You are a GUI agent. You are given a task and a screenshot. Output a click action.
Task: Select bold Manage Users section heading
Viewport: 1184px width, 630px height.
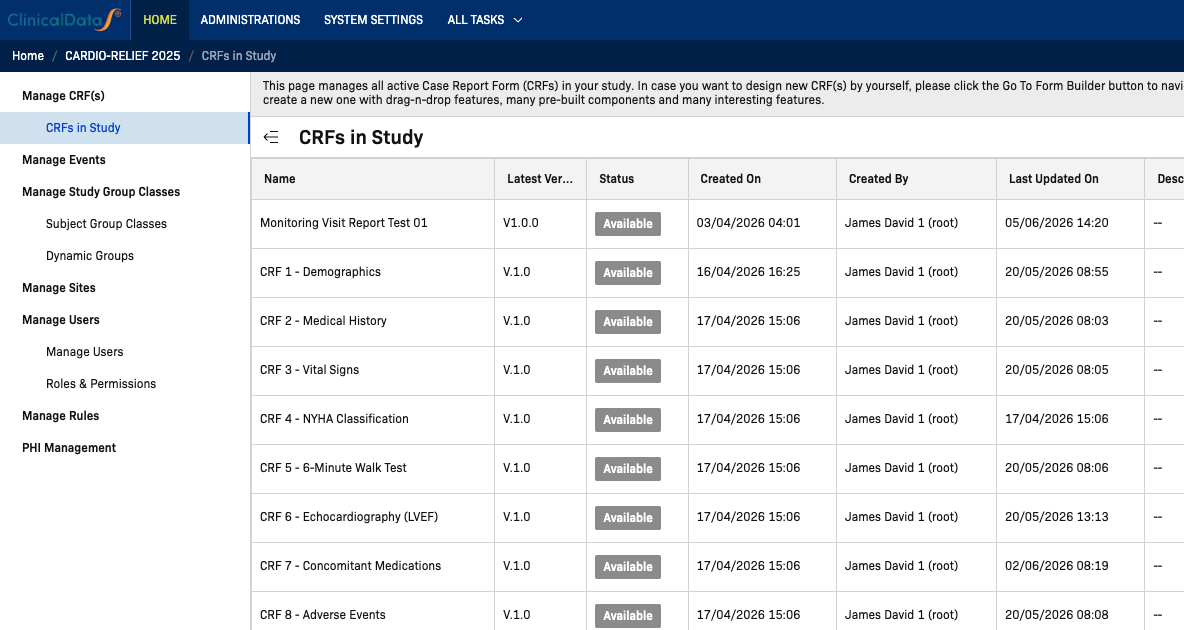point(60,320)
